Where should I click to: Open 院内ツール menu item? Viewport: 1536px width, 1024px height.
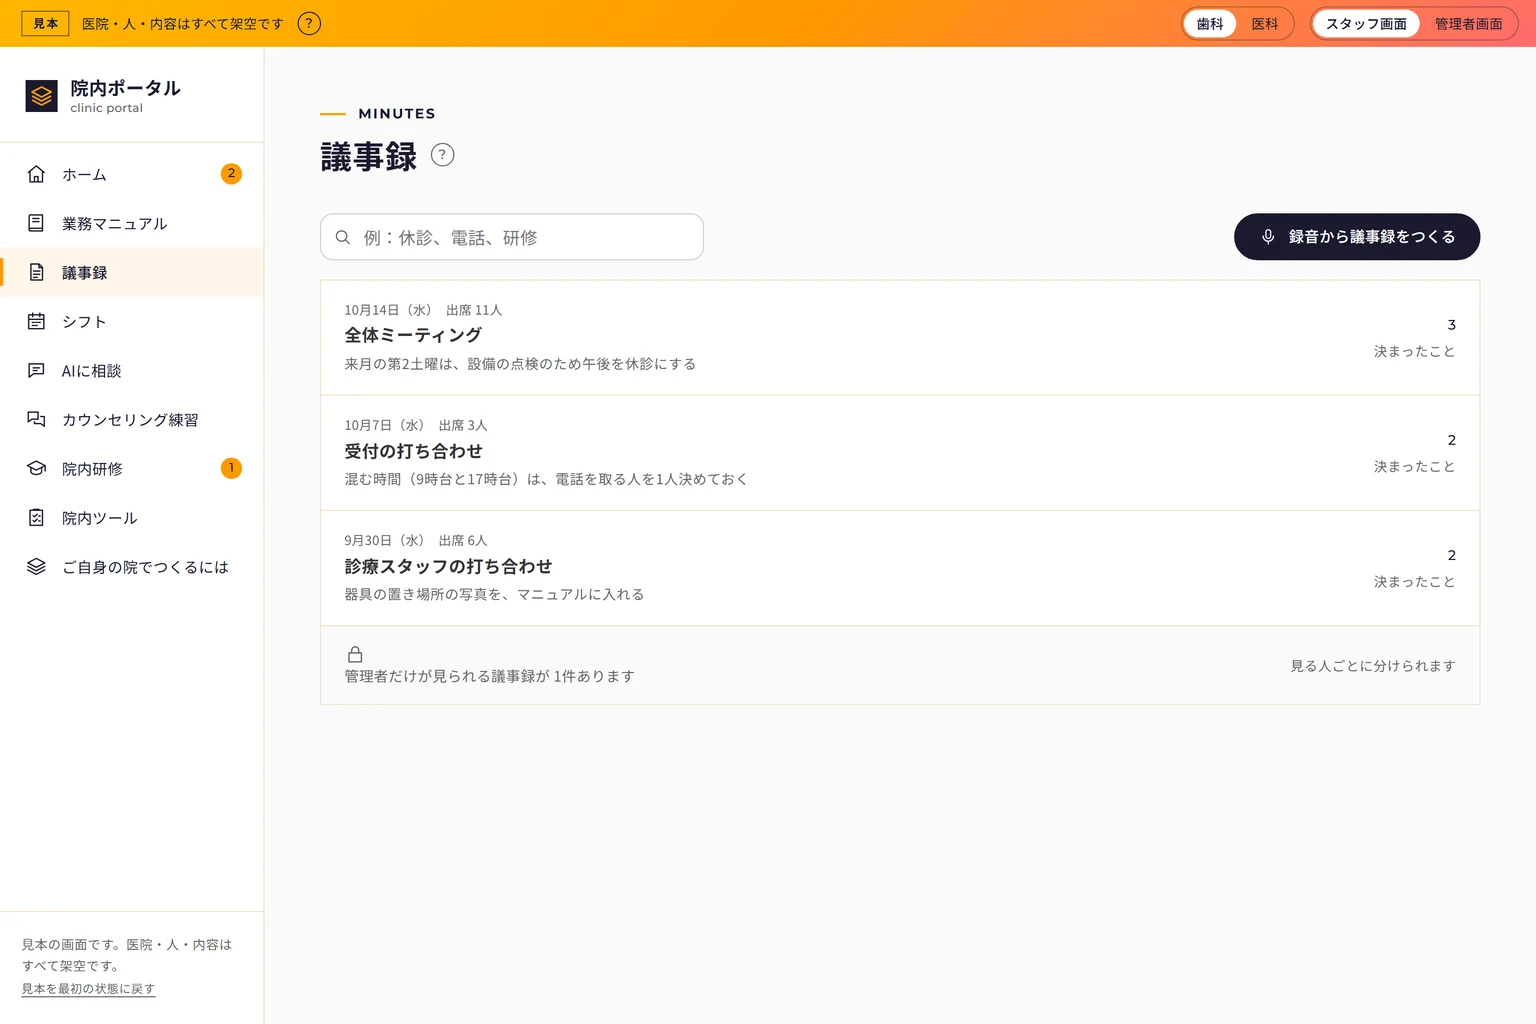pos(132,517)
